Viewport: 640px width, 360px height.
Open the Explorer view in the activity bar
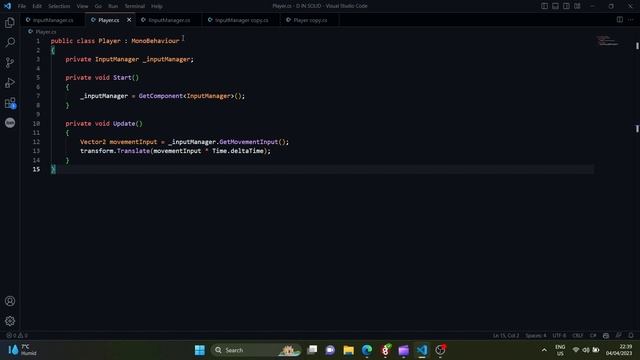pos(10,22)
